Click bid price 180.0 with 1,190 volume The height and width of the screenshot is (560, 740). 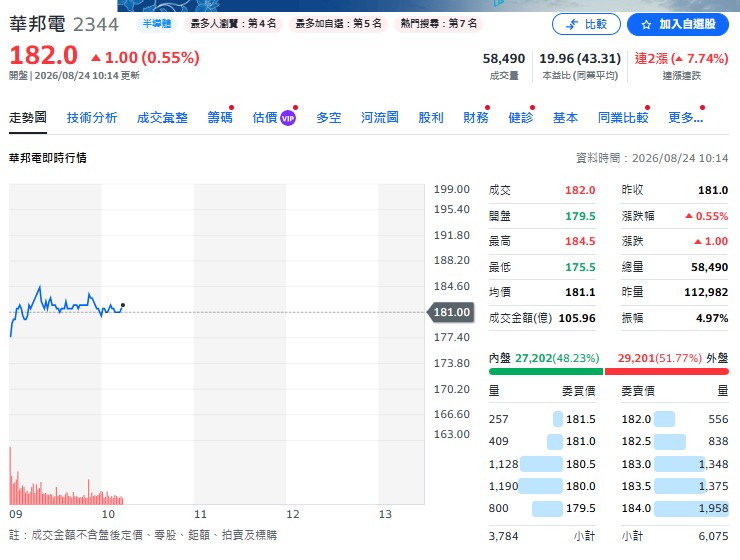click(542, 486)
